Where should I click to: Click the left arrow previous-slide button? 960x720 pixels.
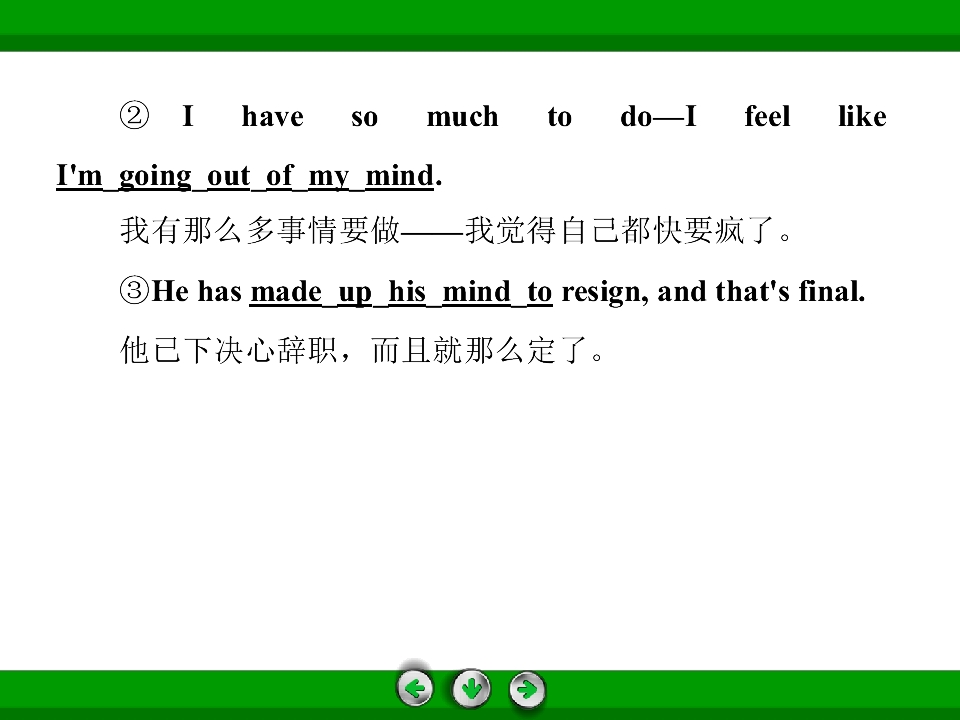click(x=416, y=688)
